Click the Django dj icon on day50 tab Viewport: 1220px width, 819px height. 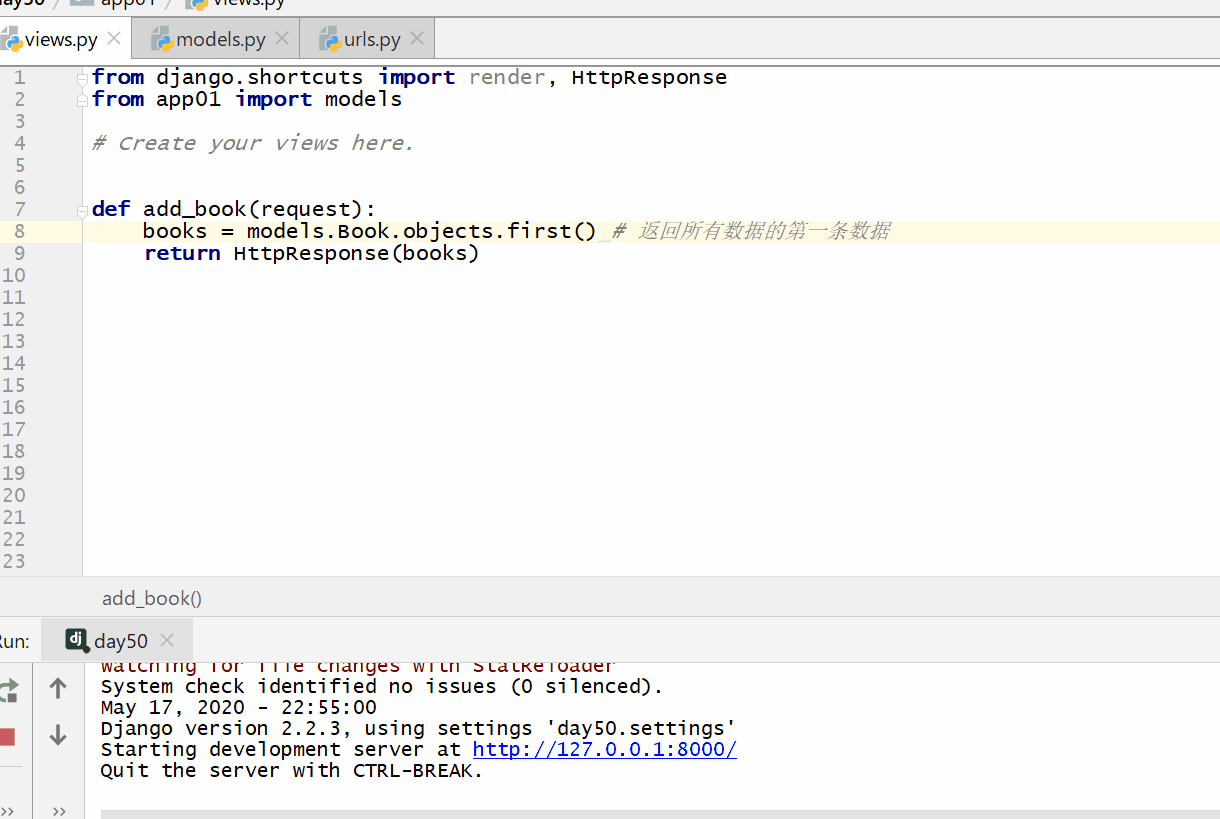77,640
